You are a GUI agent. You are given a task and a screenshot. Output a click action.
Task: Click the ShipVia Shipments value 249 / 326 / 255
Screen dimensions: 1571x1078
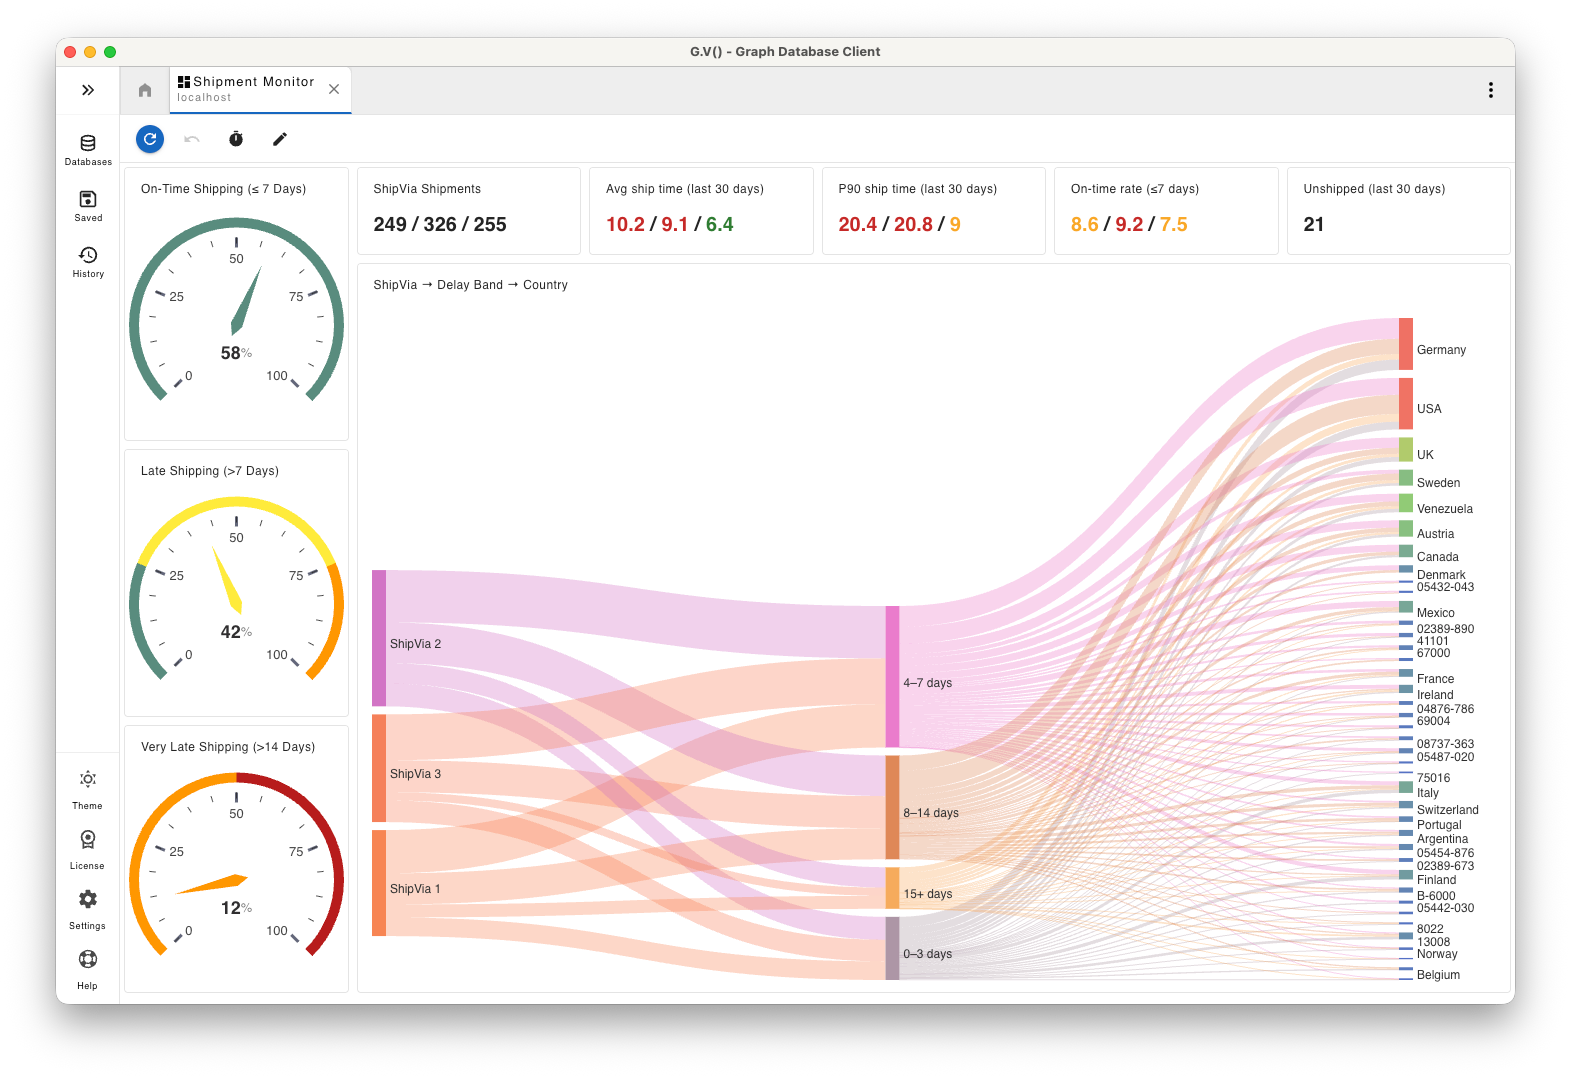pyautogui.click(x=440, y=224)
